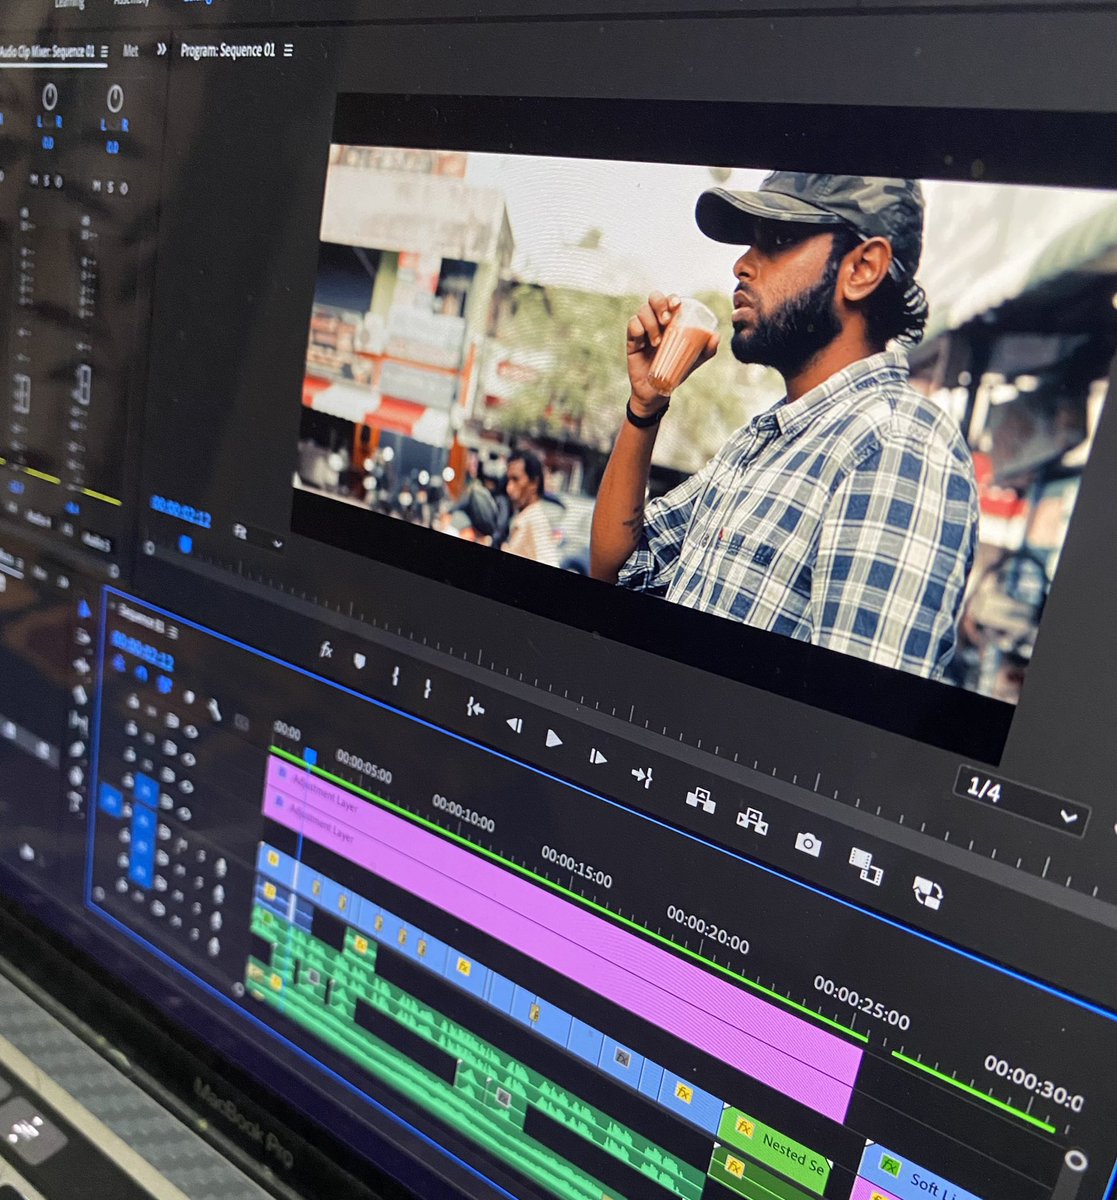Viewport: 1117px width, 1200px height.
Task: Open the timeline panel menu
Action: pyautogui.click(x=173, y=632)
